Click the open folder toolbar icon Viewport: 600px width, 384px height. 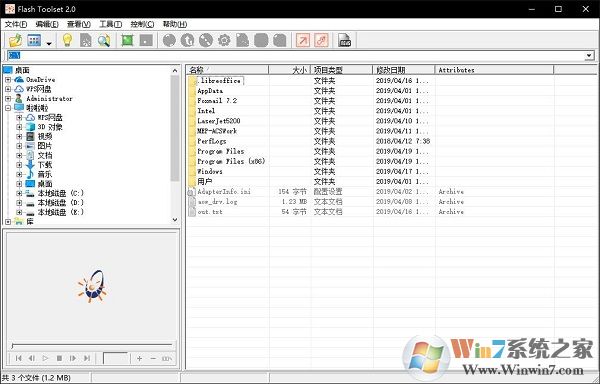point(16,40)
